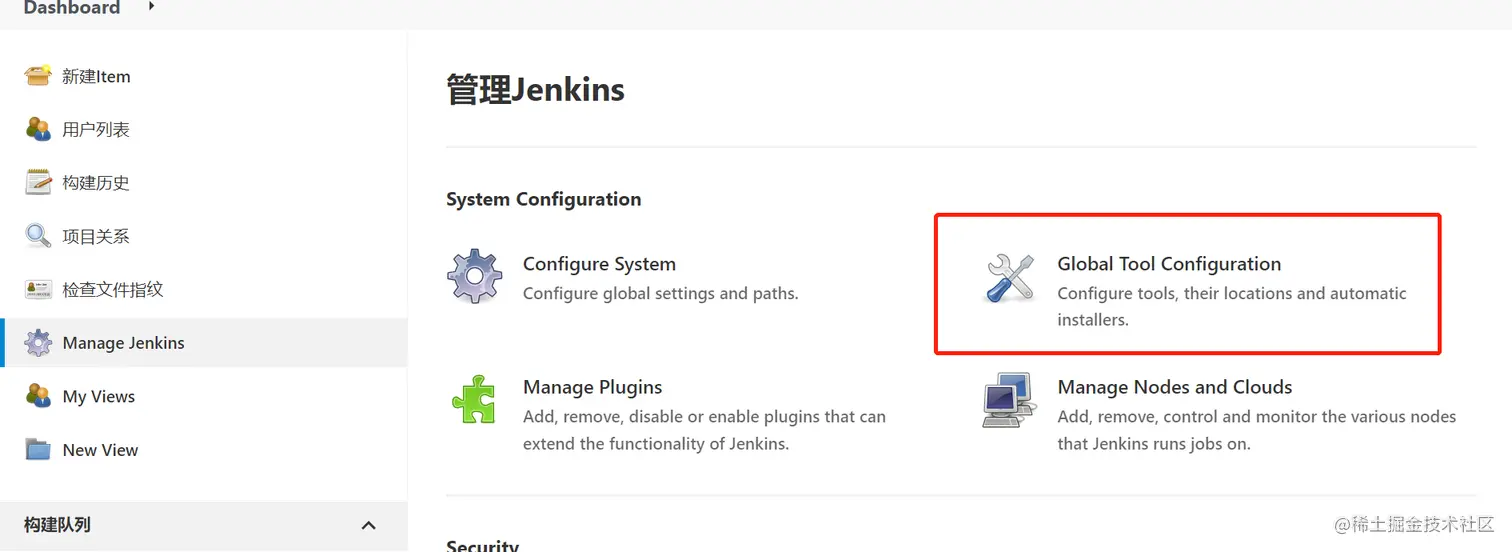
Task: Click the 构建历史 notepad icon
Action: (38, 182)
